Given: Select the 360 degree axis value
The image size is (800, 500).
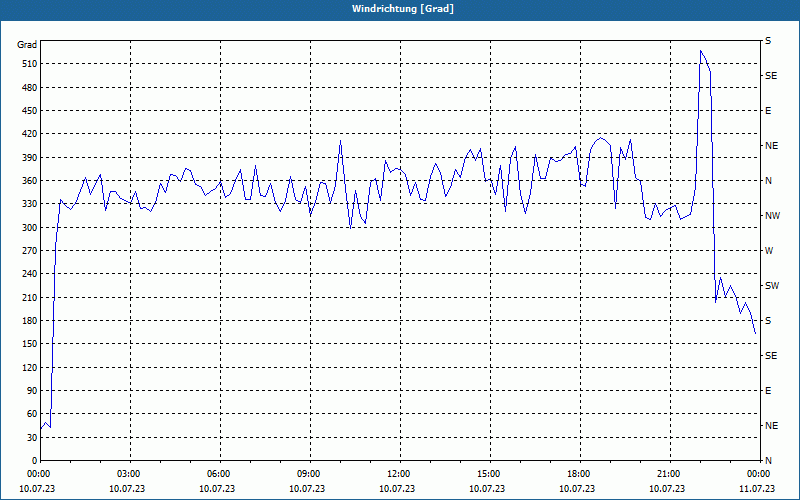Looking at the screenshot, I should [30, 181].
